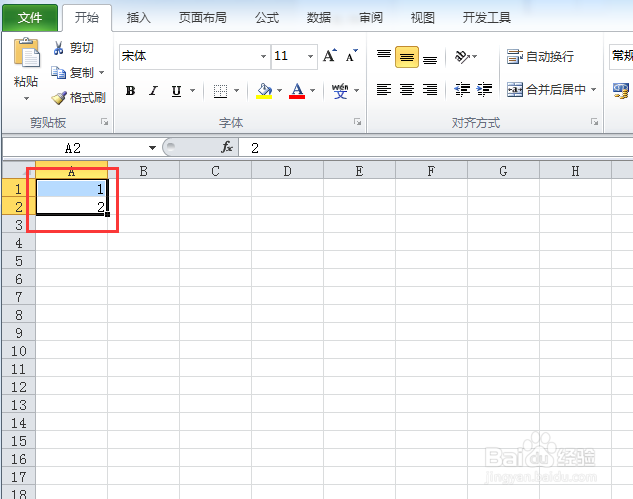The width and height of the screenshot is (633, 499).
Task: Open the 文件 File tab
Action: point(30,18)
